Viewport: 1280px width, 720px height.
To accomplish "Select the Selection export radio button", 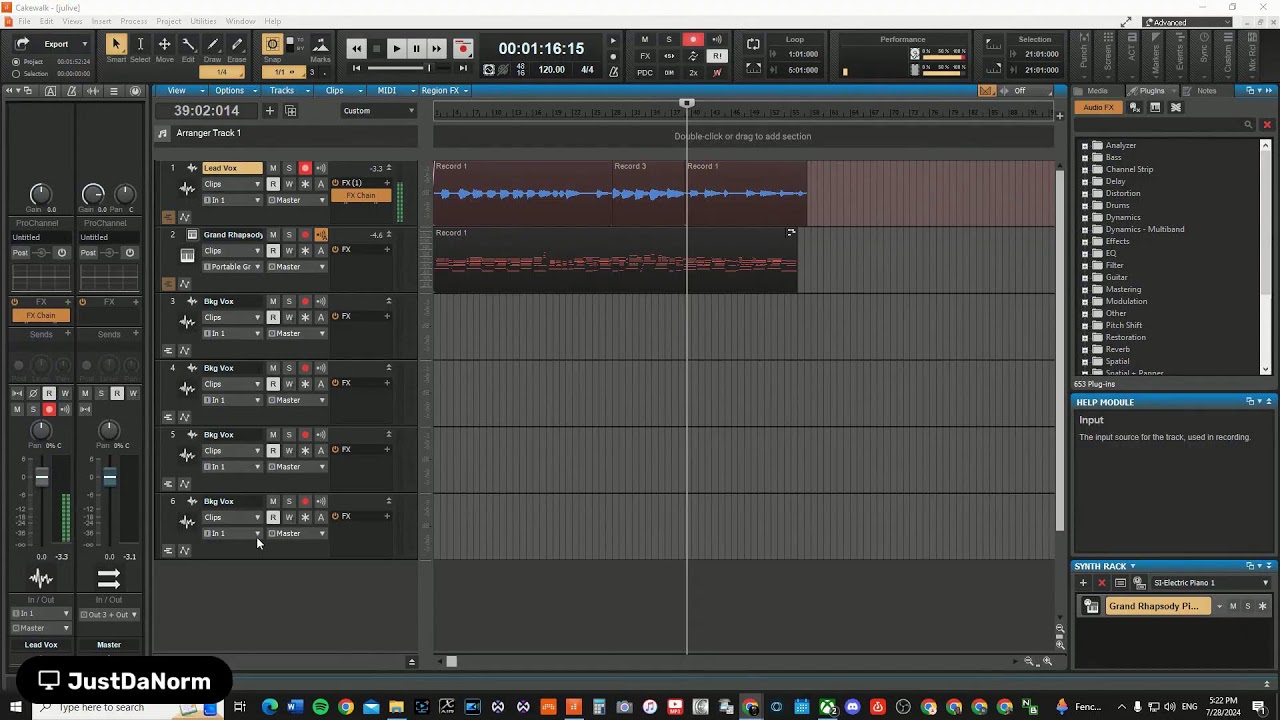I will click(x=15, y=74).
